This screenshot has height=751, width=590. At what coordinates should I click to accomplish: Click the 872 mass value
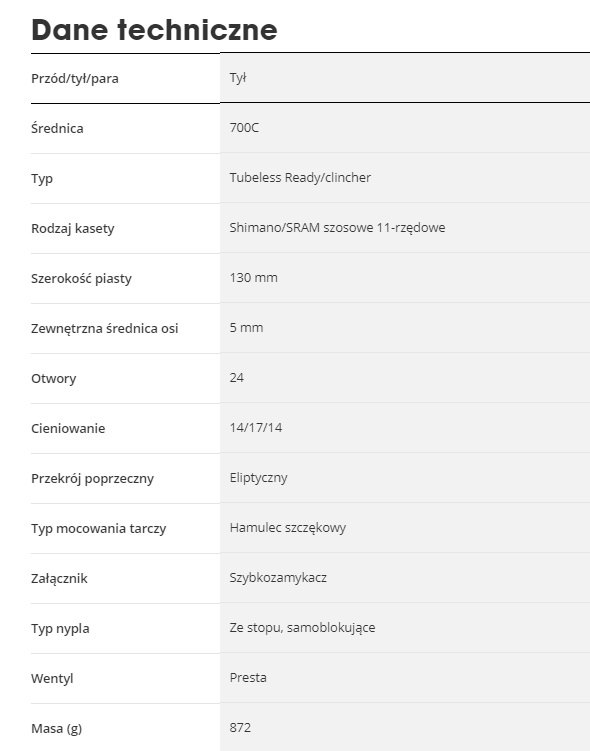pyautogui.click(x=240, y=728)
